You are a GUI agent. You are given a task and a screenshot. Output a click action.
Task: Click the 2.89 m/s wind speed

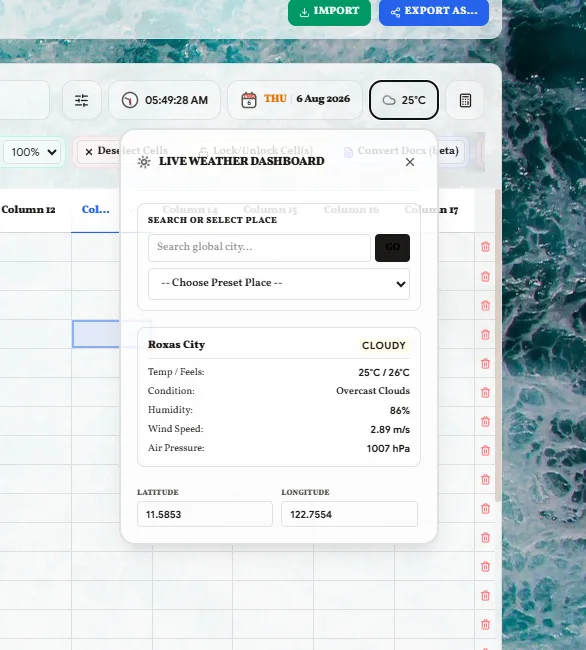(x=390, y=429)
